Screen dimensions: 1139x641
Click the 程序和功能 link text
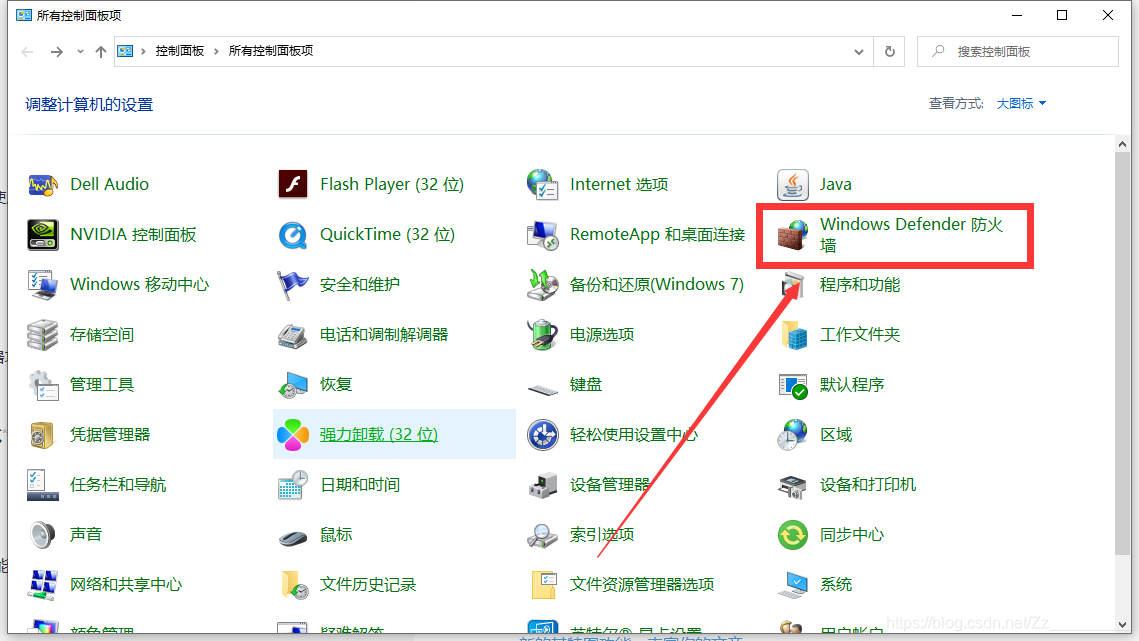pyautogui.click(x=859, y=285)
